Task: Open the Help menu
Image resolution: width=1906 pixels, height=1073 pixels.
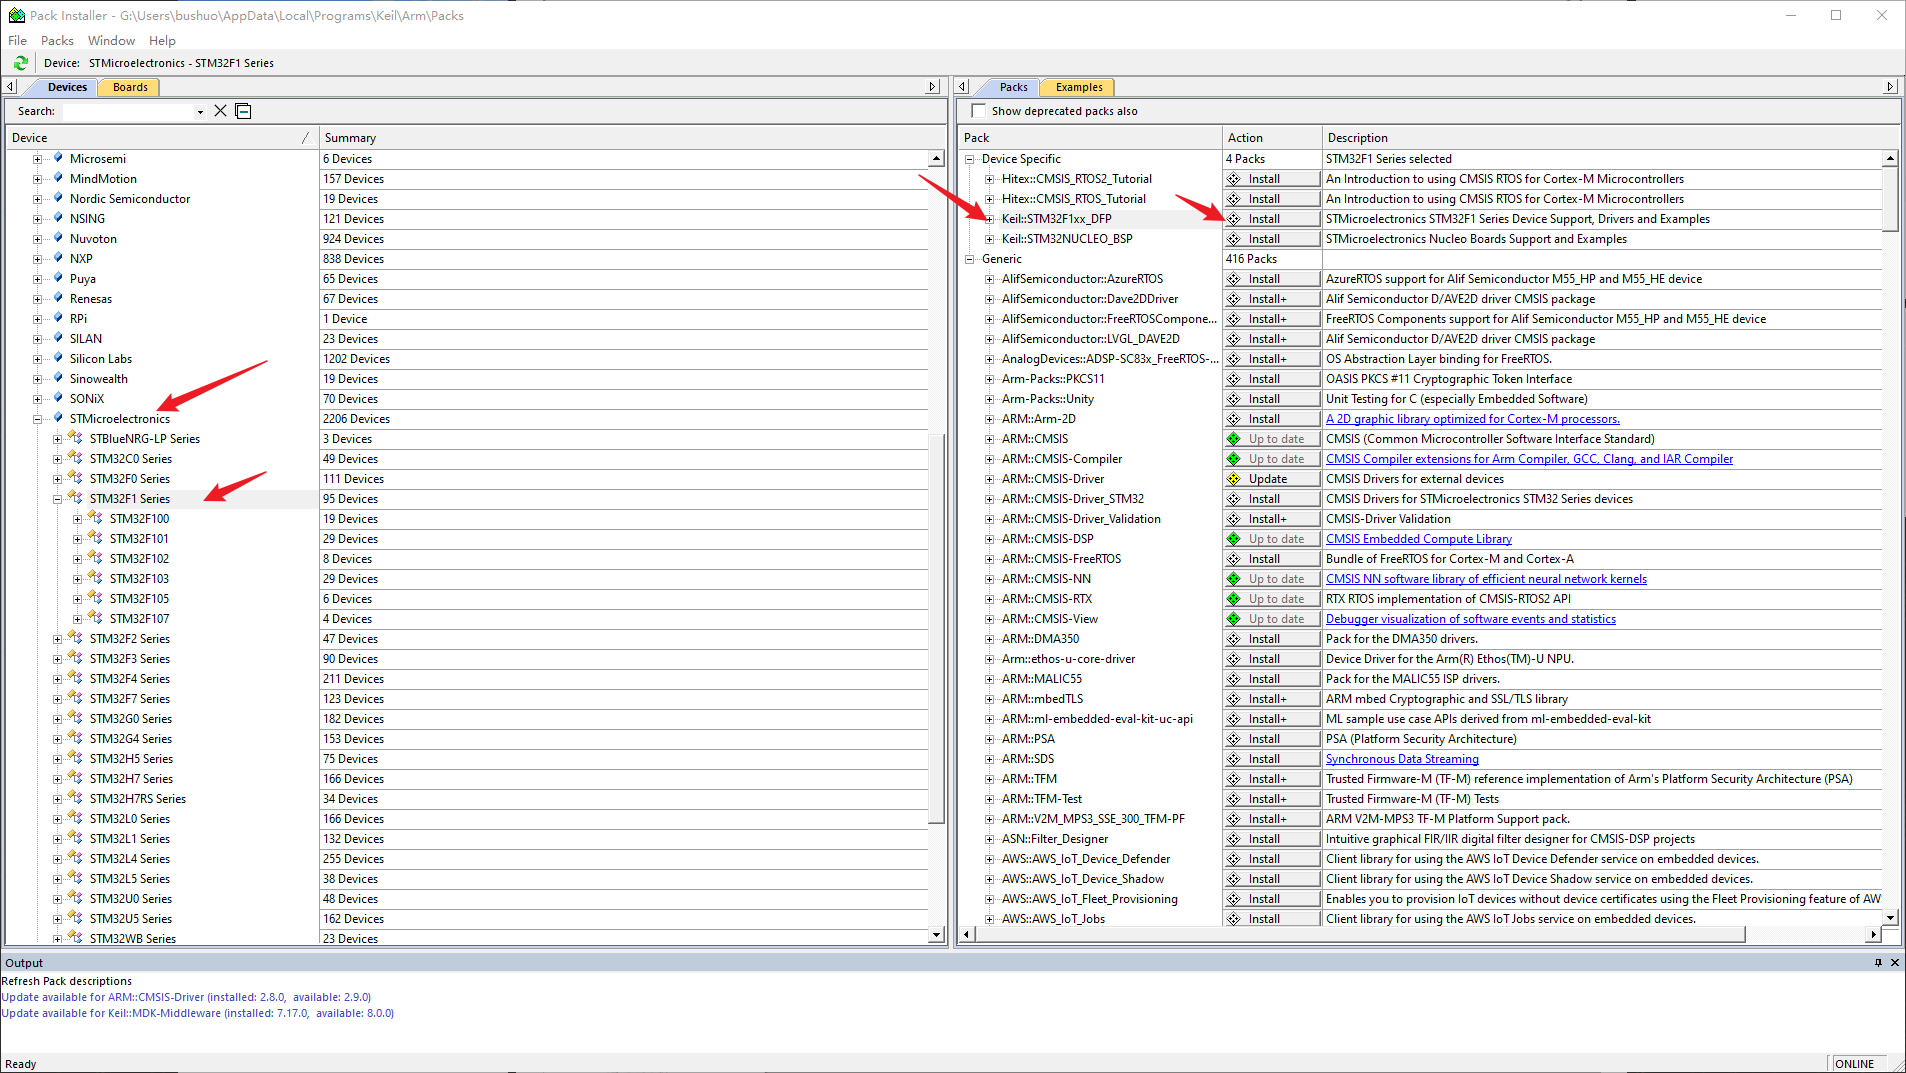Action: pos(162,41)
